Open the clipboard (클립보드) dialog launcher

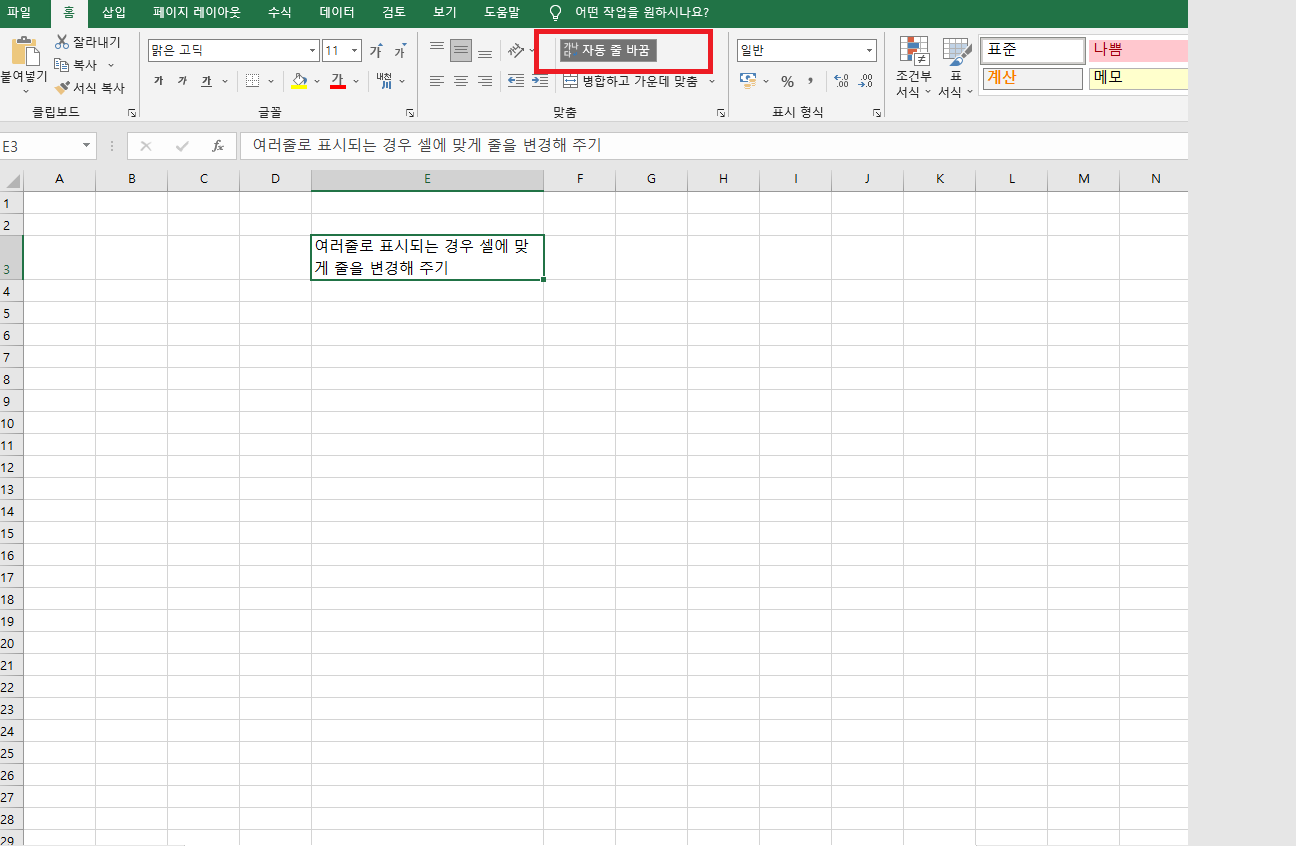131,113
